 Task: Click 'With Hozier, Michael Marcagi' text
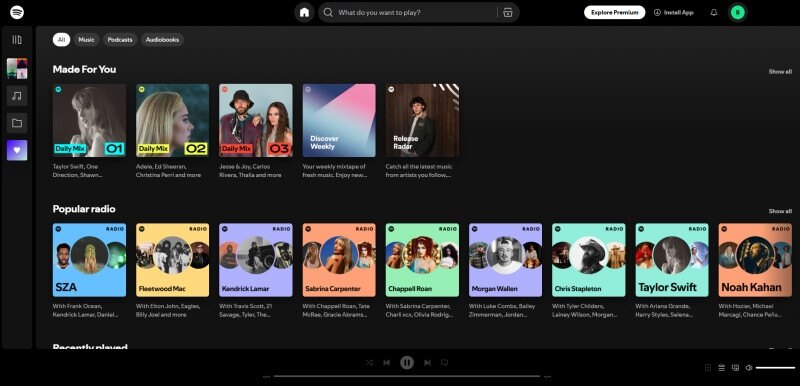[x=750, y=311]
